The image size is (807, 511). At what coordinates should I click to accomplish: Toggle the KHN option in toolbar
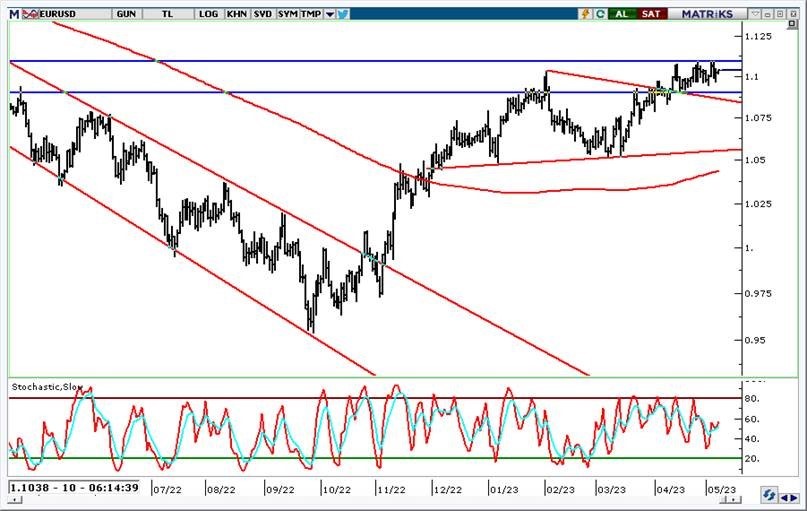coord(236,14)
